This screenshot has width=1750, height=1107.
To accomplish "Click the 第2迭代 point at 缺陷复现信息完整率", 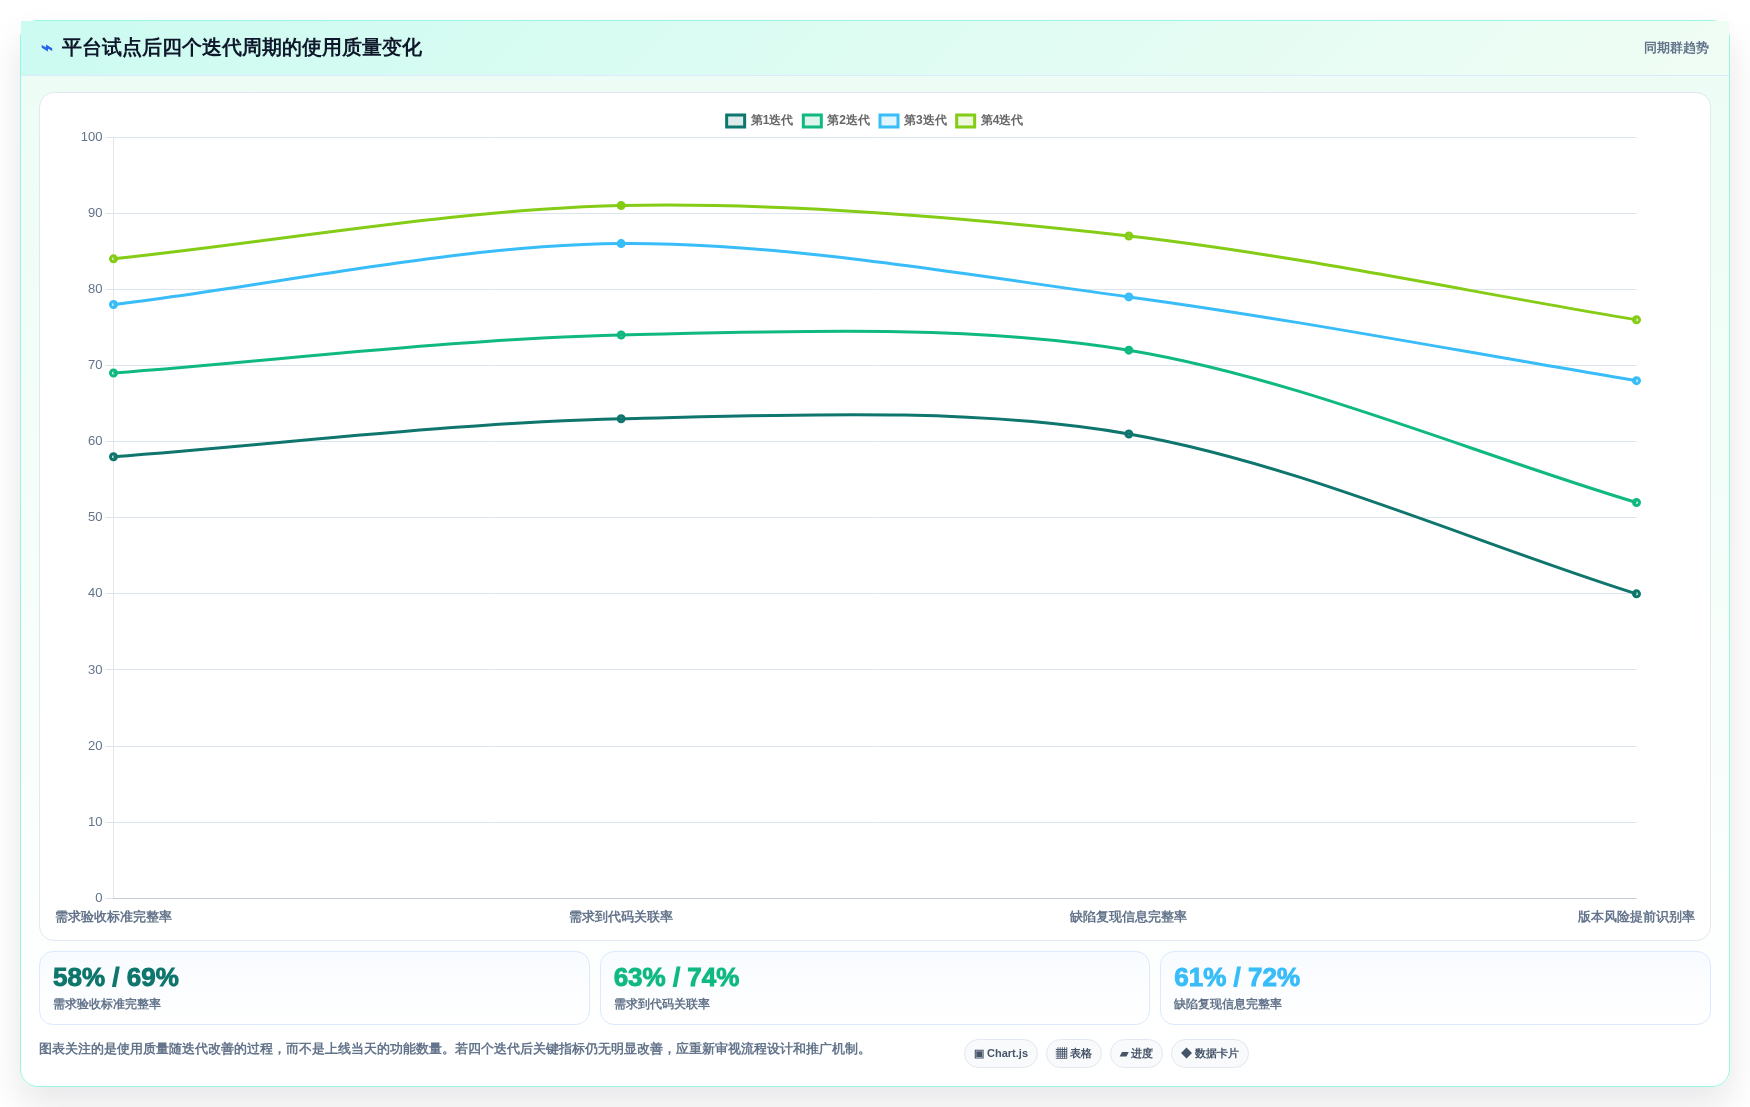I will point(1129,350).
